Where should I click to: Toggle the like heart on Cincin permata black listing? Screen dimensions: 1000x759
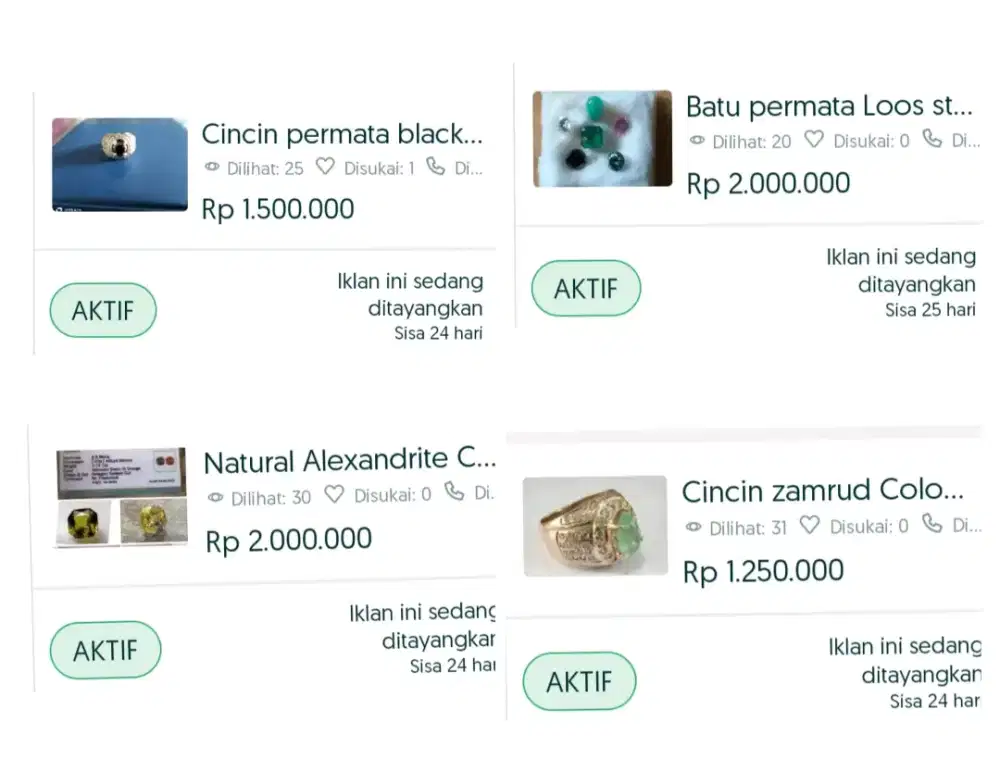(x=324, y=167)
